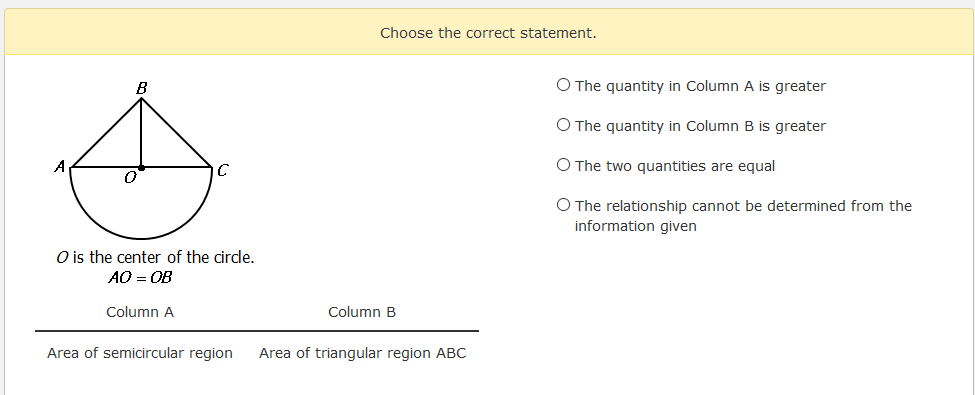Click vertex B at the triangle's top
This screenshot has height=395, width=975.
[141, 89]
